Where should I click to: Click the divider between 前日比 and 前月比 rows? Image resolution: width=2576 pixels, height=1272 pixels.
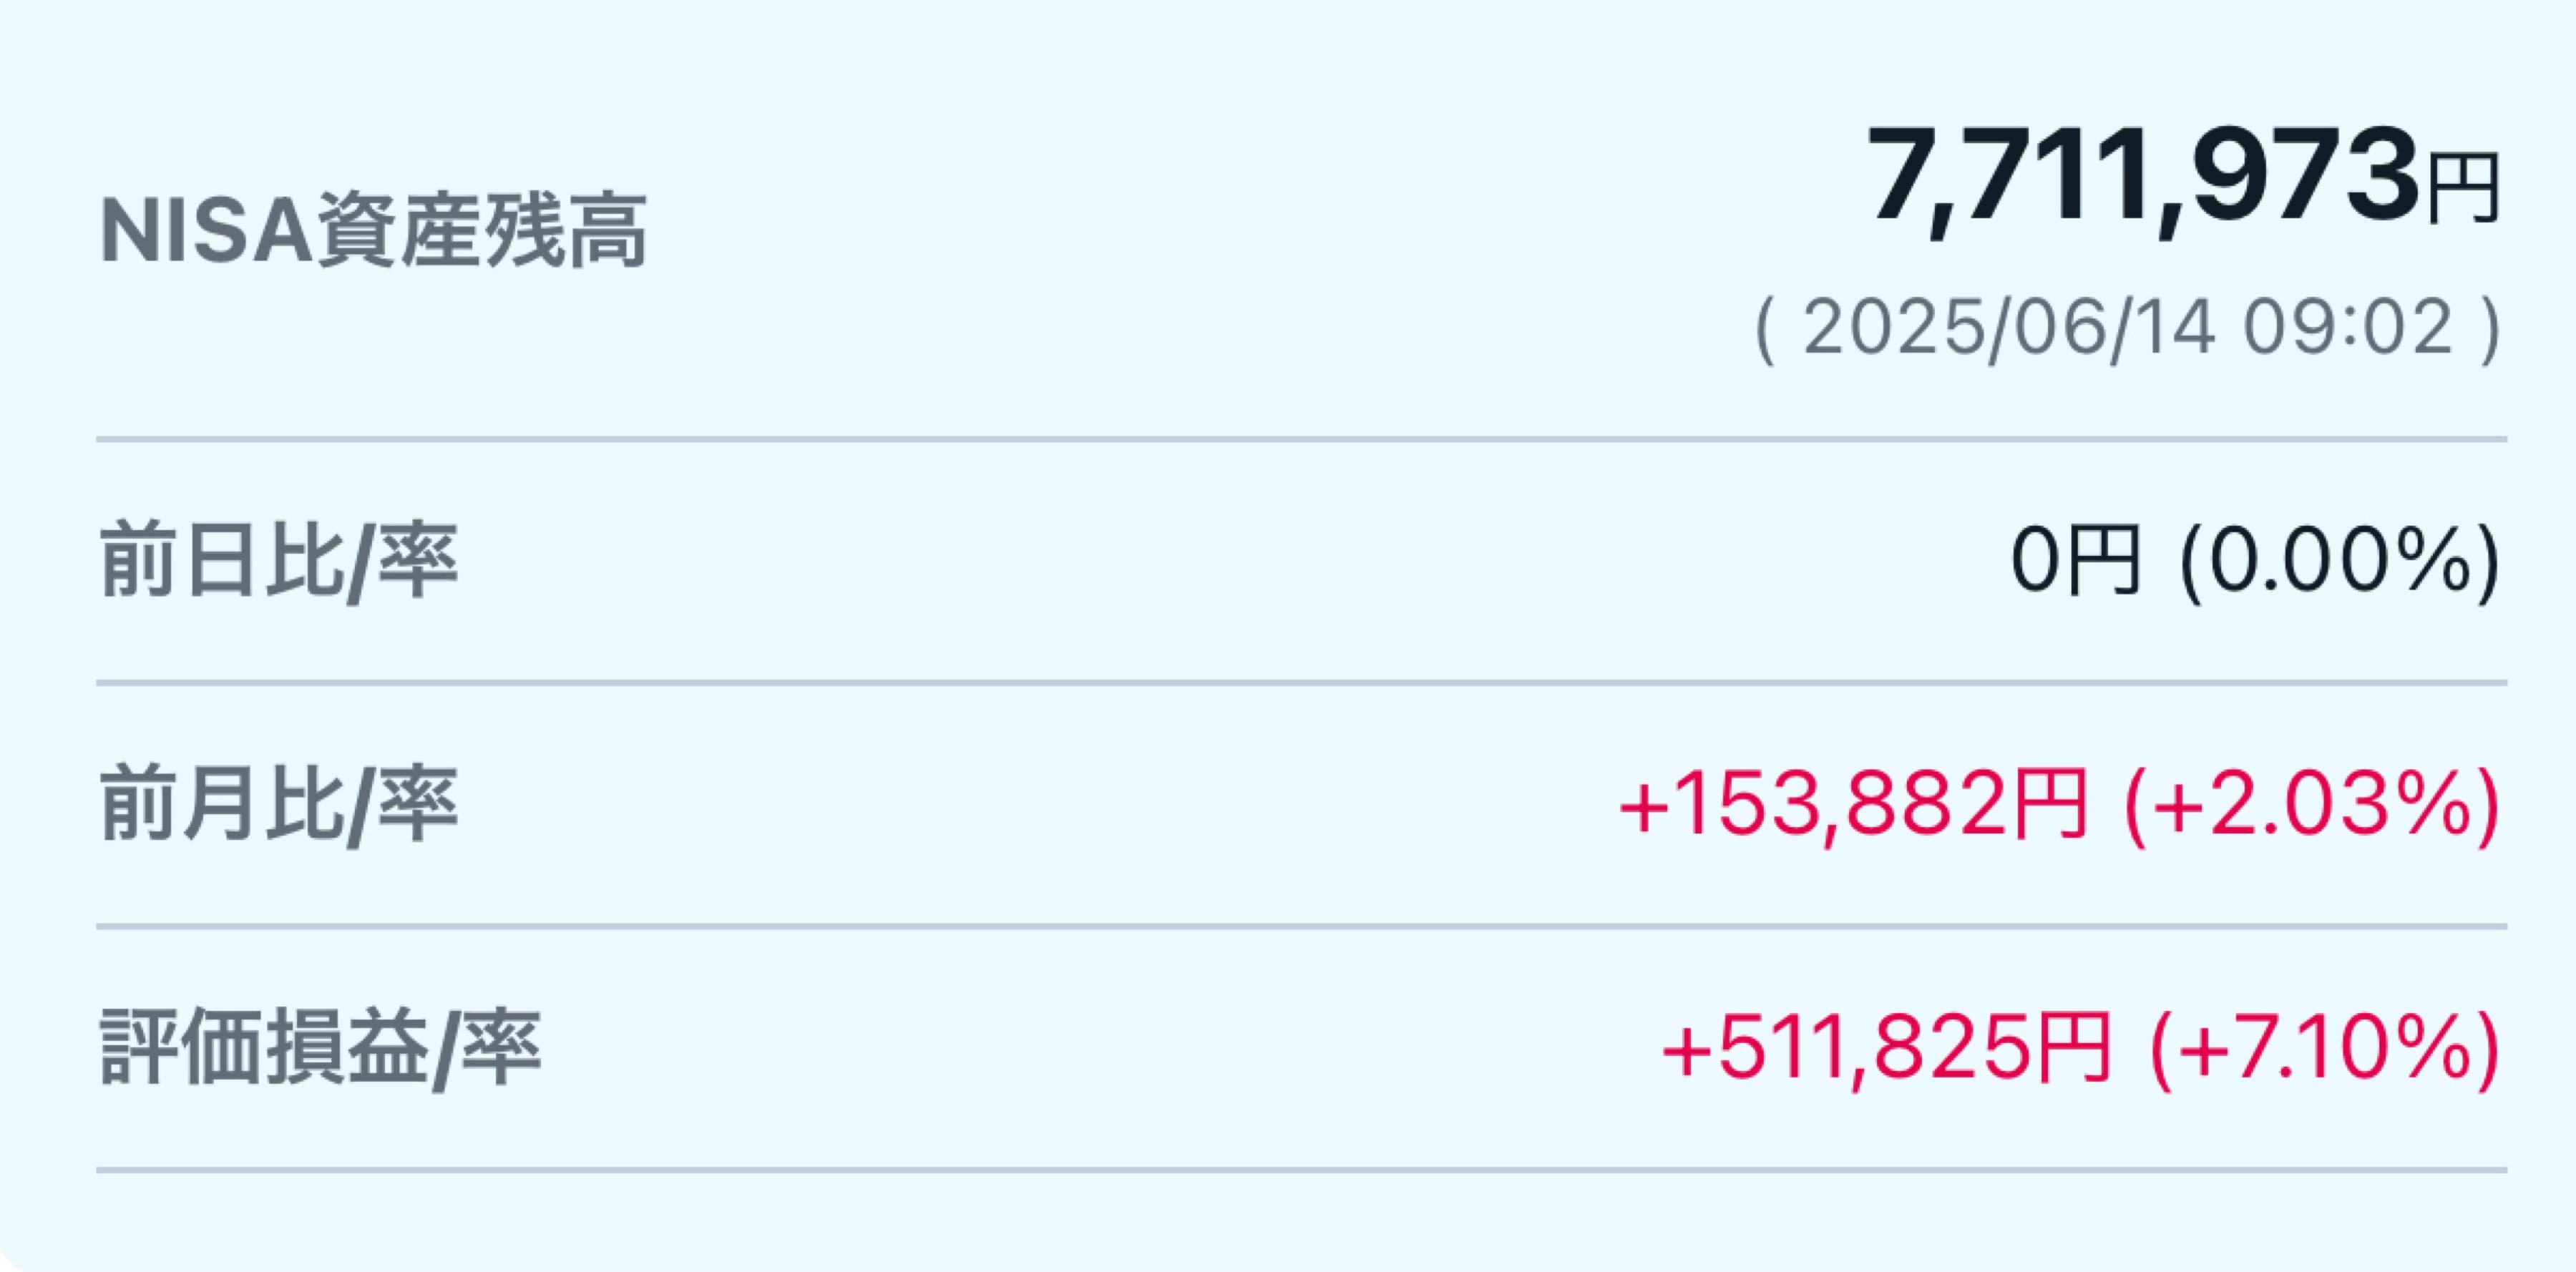point(1302,683)
